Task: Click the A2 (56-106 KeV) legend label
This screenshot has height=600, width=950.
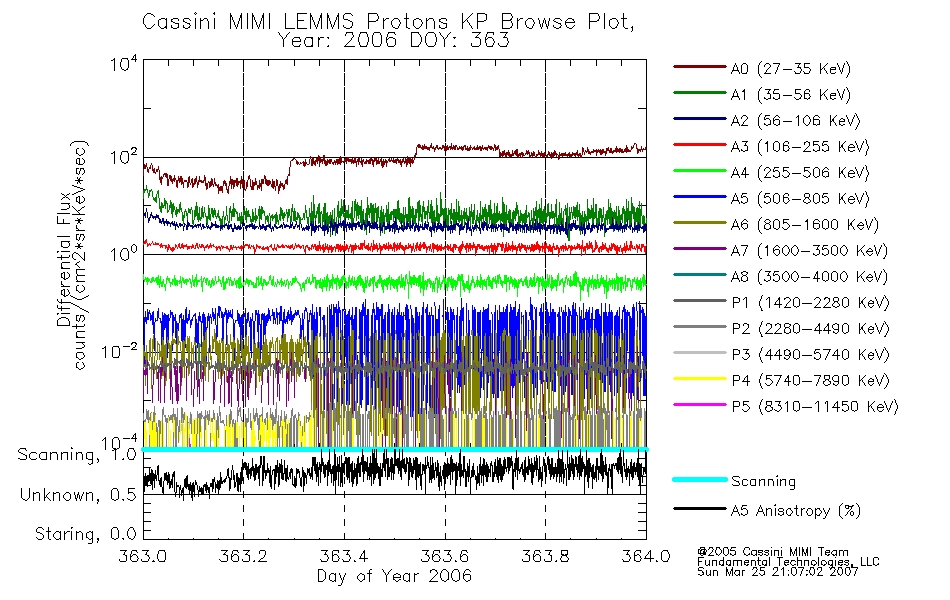Action: tap(795, 121)
